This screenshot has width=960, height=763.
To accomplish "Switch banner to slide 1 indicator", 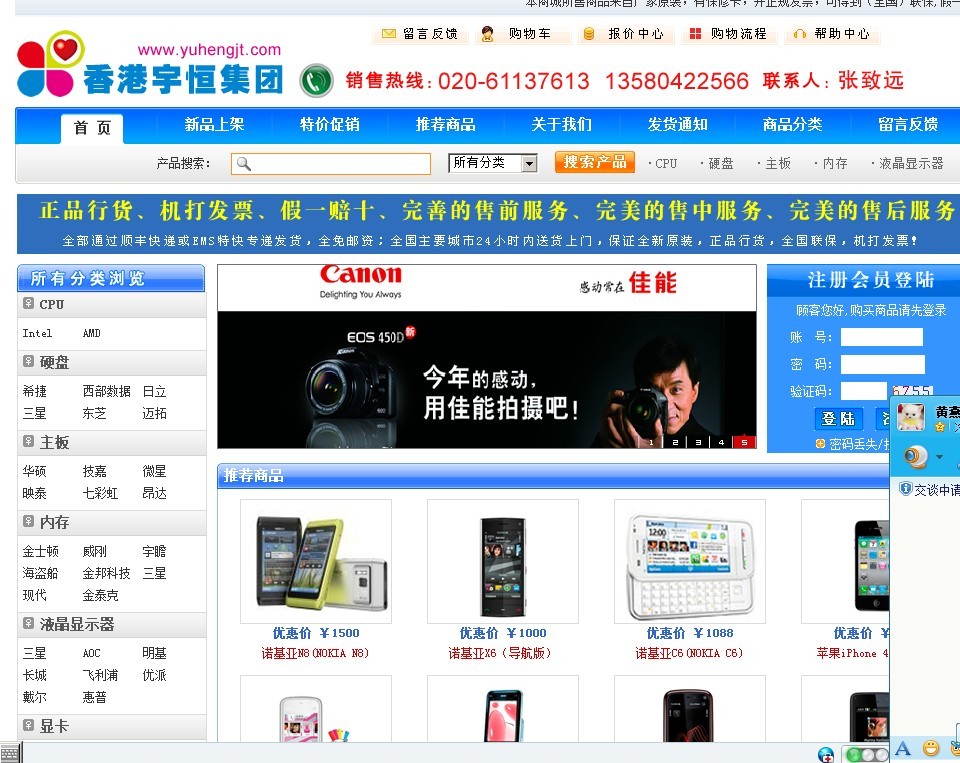I will click(651, 442).
